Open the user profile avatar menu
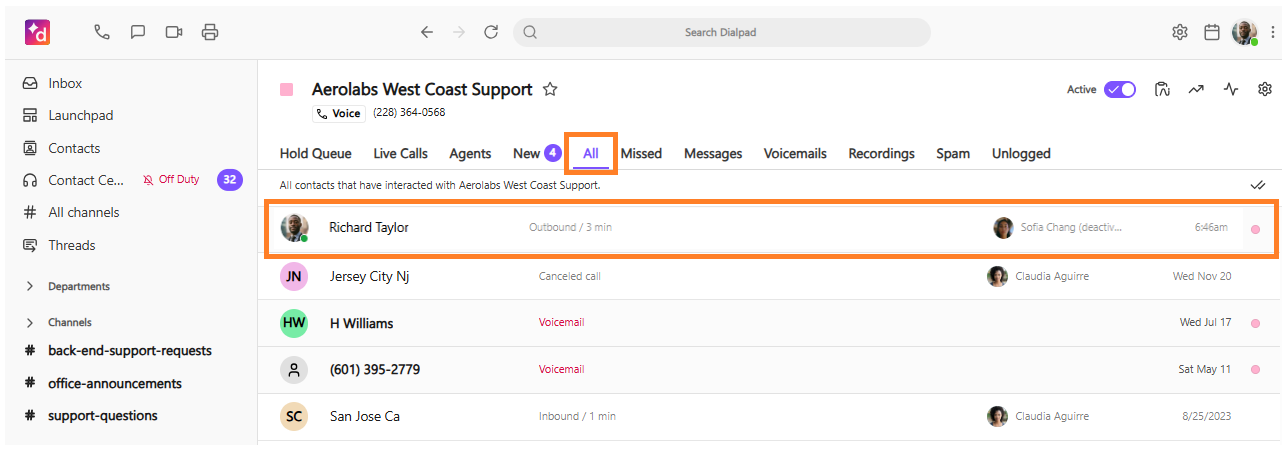This screenshot has height=449, width=1287. pyautogui.click(x=1245, y=32)
